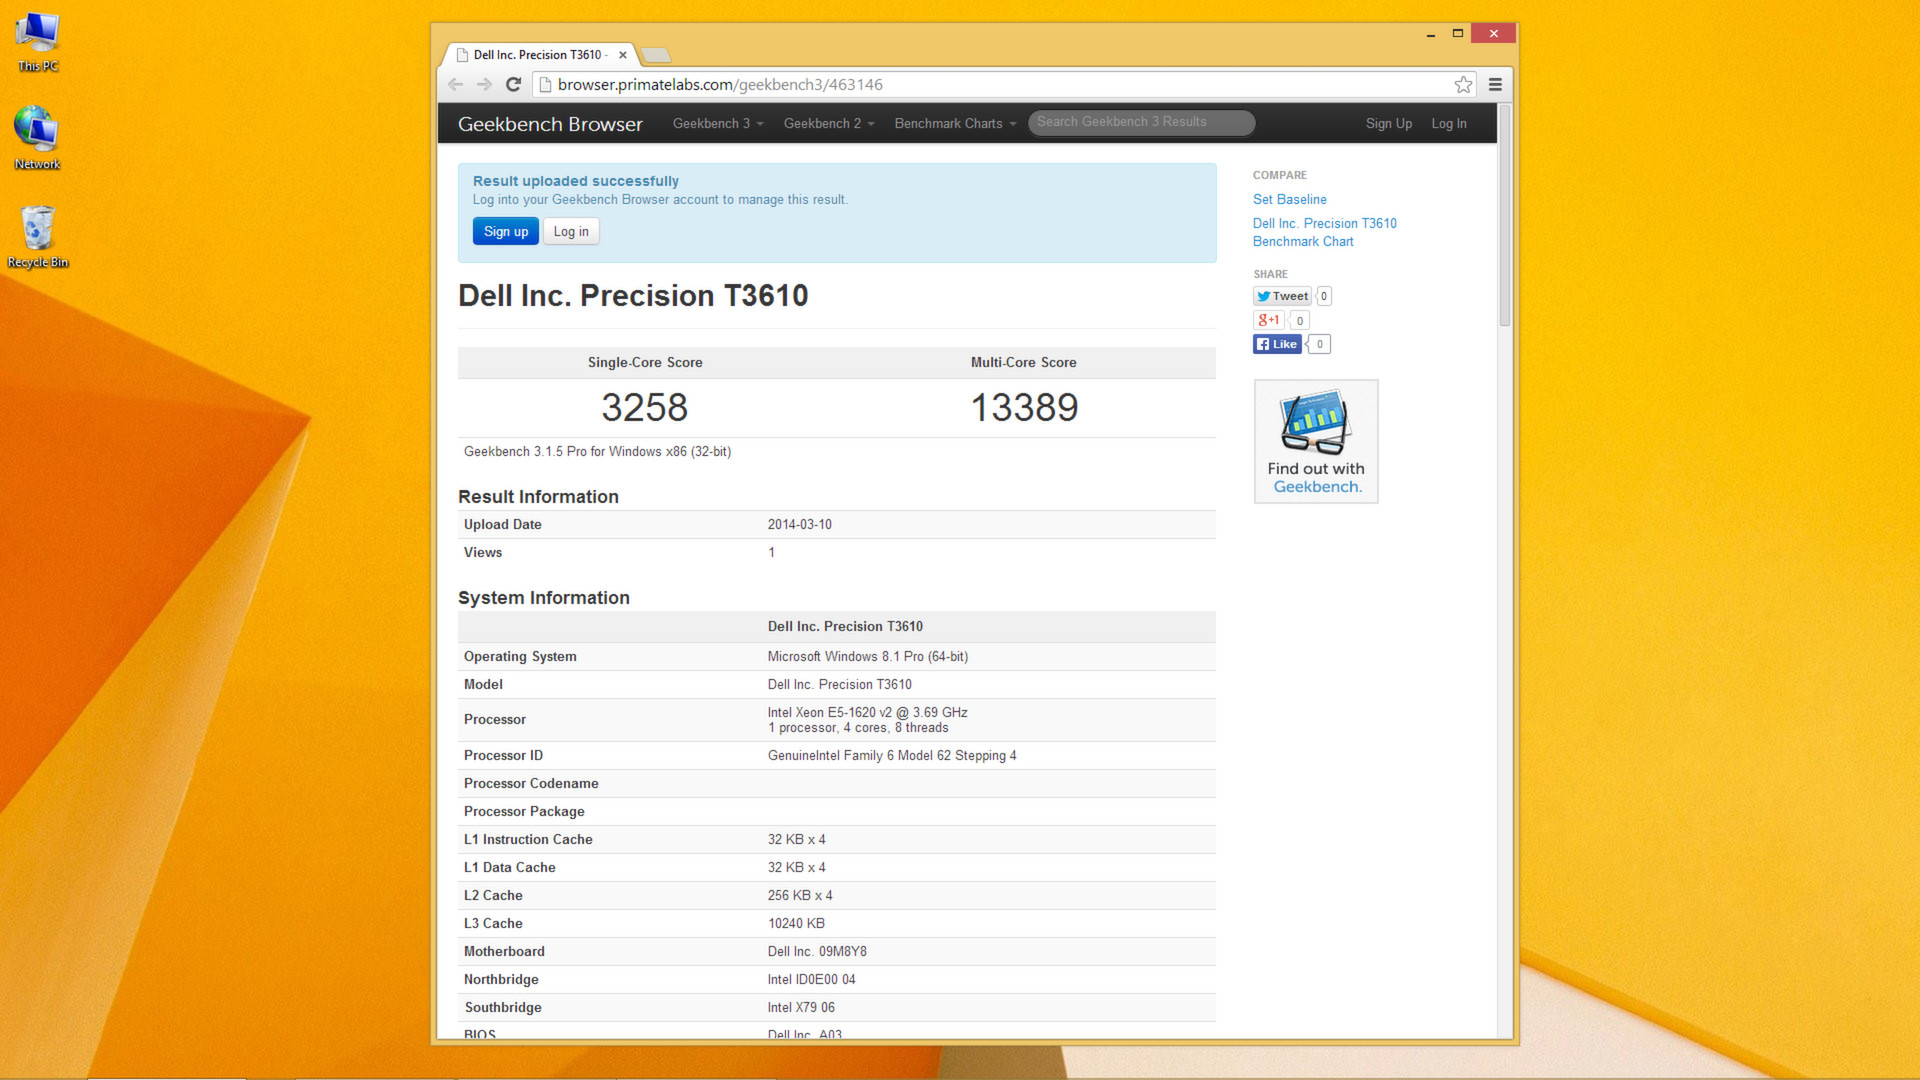The width and height of the screenshot is (1920, 1080).
Task: Click the Geekbench Browser home link
Action: [550, 123]
